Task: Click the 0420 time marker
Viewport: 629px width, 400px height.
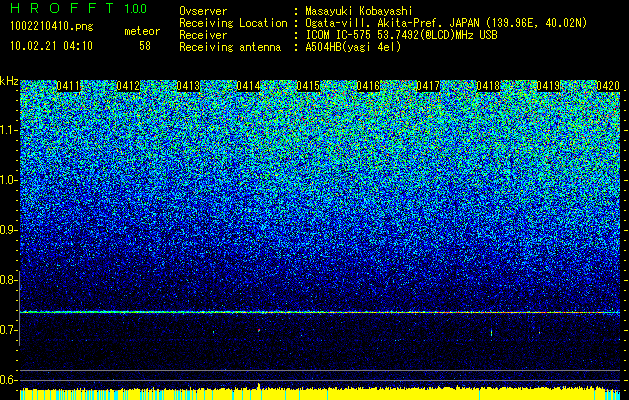Action: tap(608, 86)
